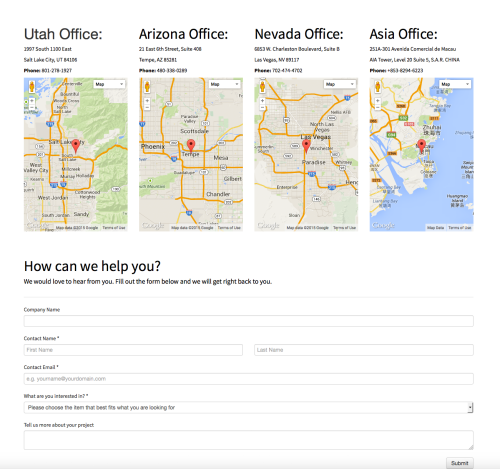This screenshot has width=500, height=469.
Task: Focus the First Name field
Action: (133, 350)
